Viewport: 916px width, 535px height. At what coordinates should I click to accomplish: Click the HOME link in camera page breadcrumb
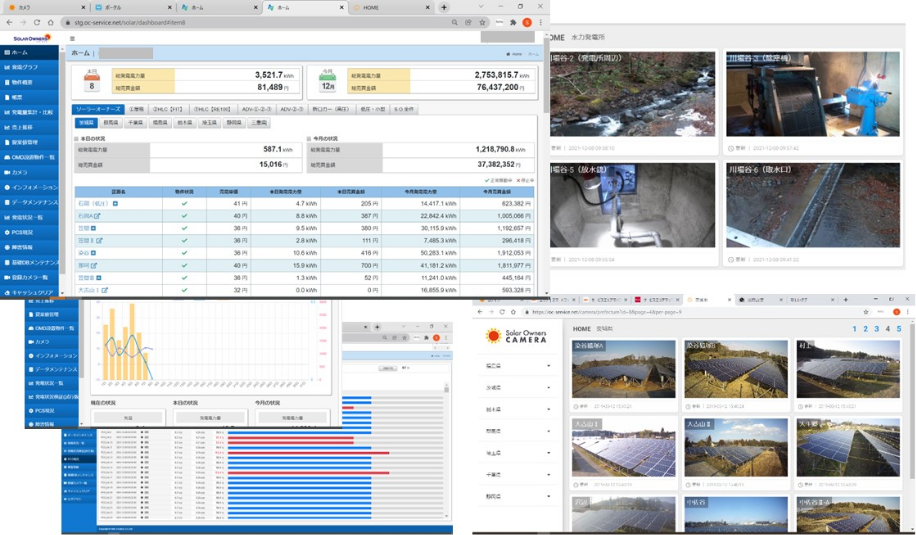pos(581,329)
